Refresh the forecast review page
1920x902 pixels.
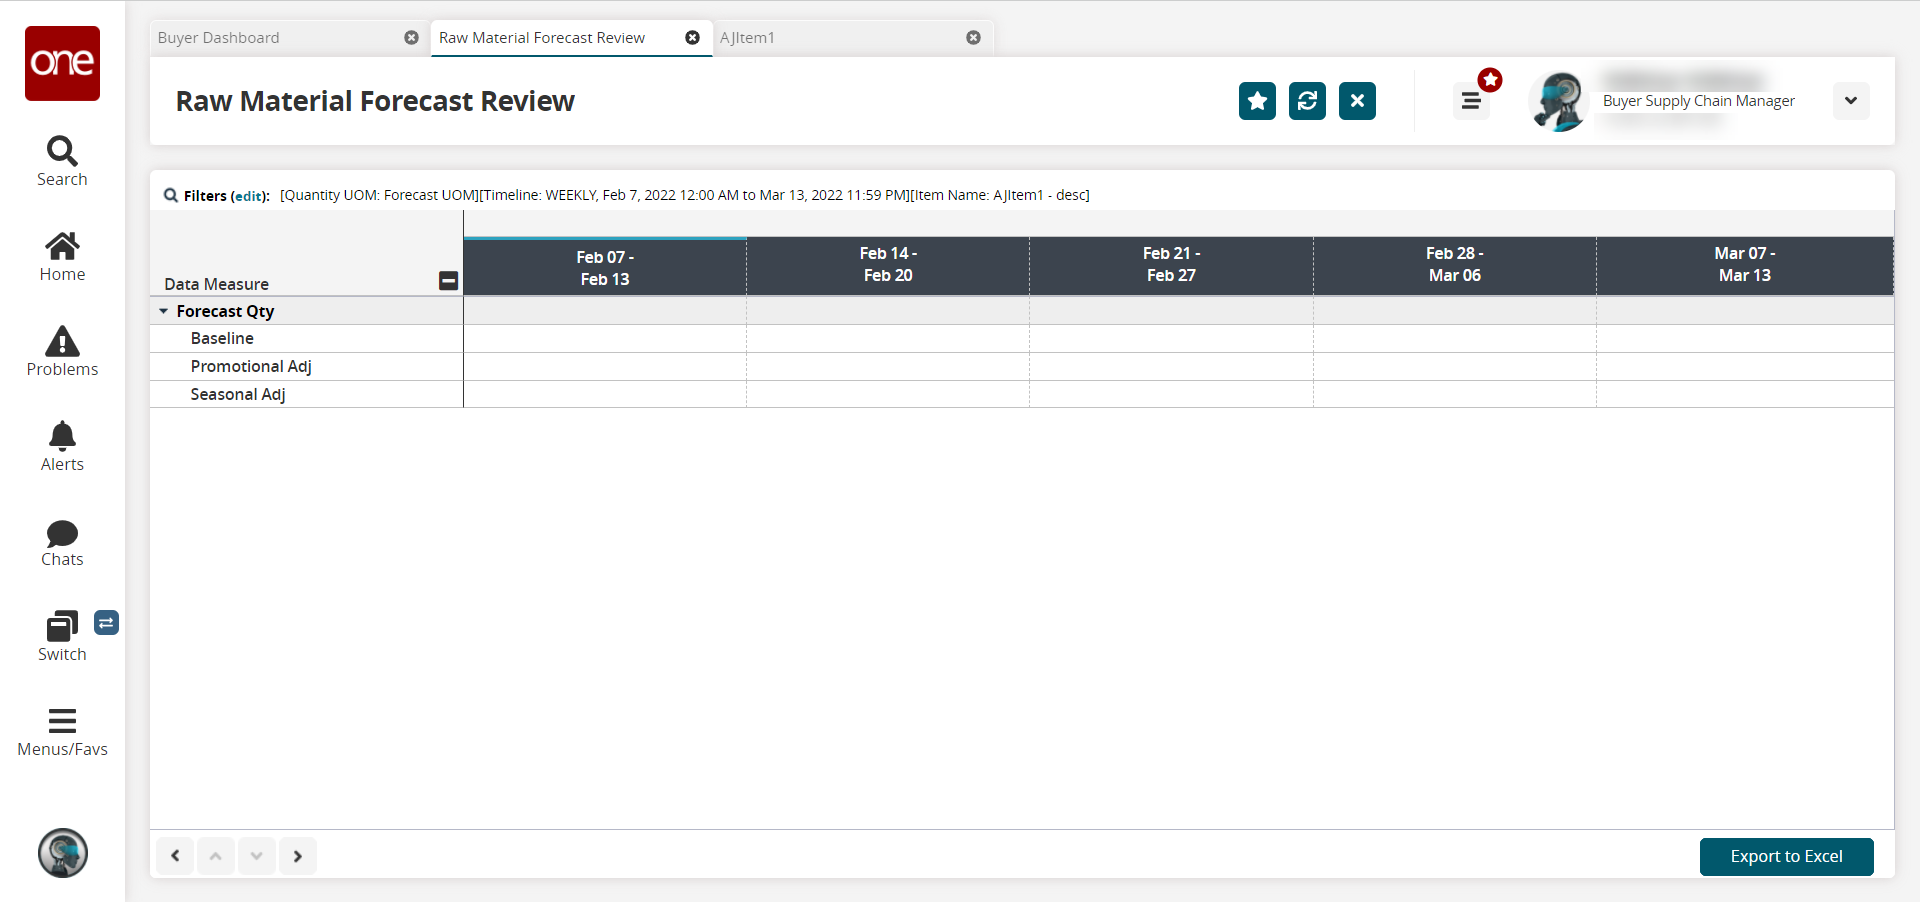pyautogui.click(x=1307, y=101)
